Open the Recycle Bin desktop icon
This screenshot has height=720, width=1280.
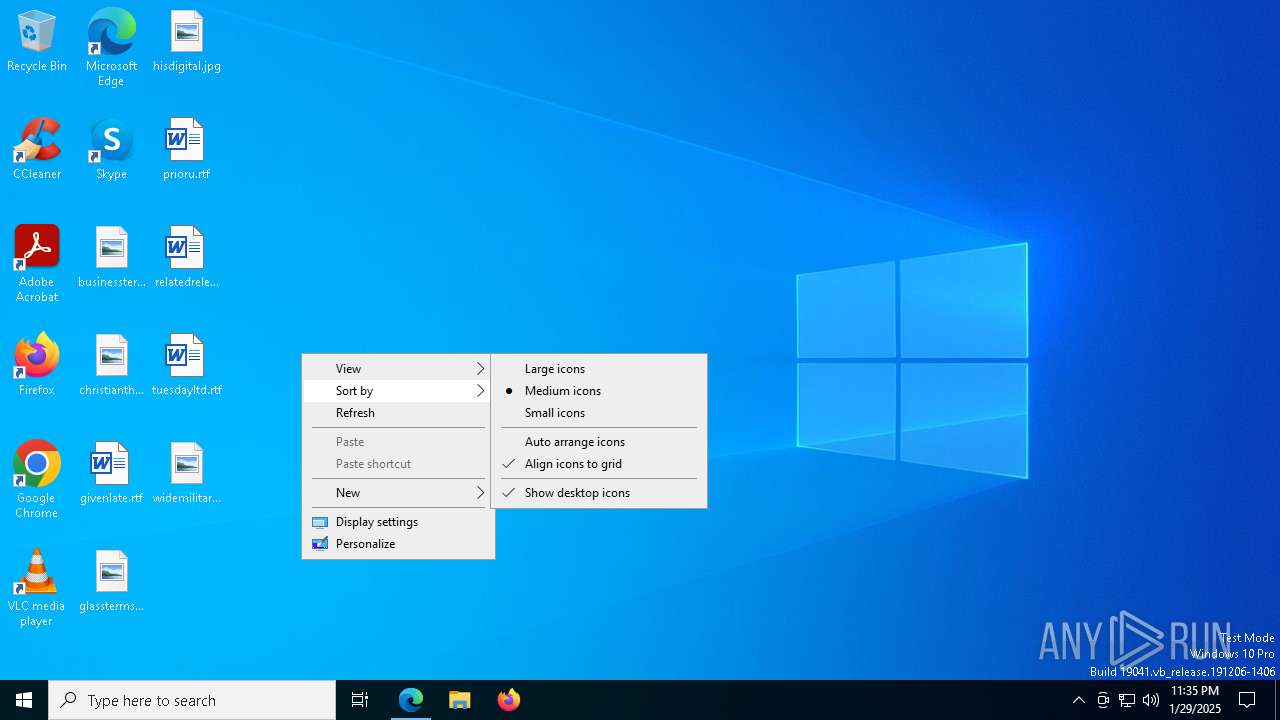click(x=37, y=42)
